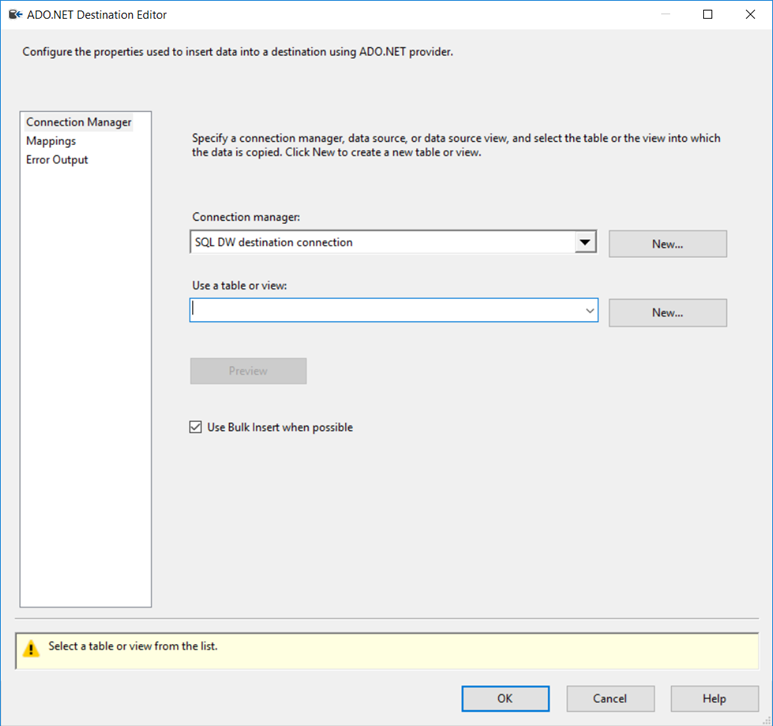Click the grayed-out Preview button
The width and height of the screenshot is (773, 726).
(x=248, y=371)
